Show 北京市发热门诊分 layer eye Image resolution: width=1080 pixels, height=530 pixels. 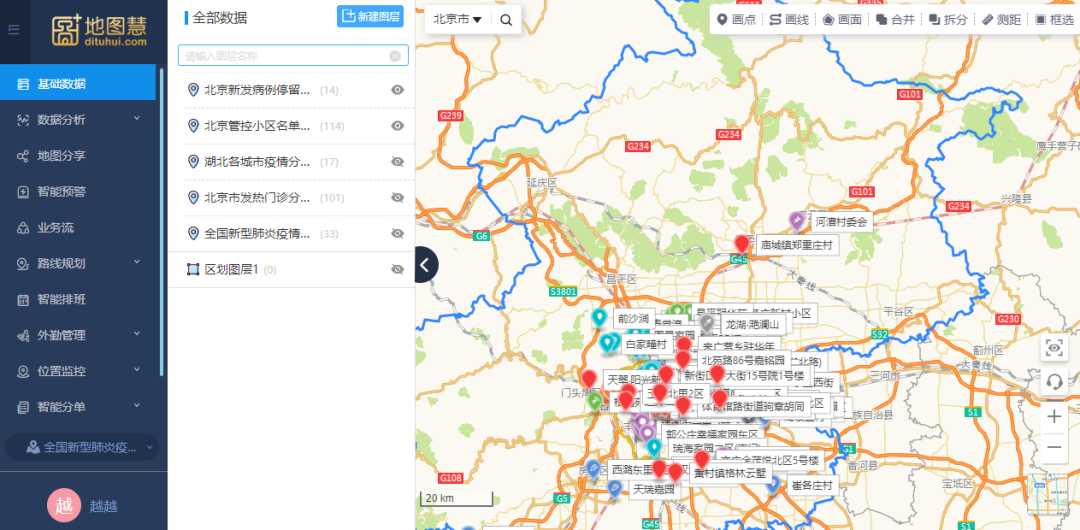(397, 198)
